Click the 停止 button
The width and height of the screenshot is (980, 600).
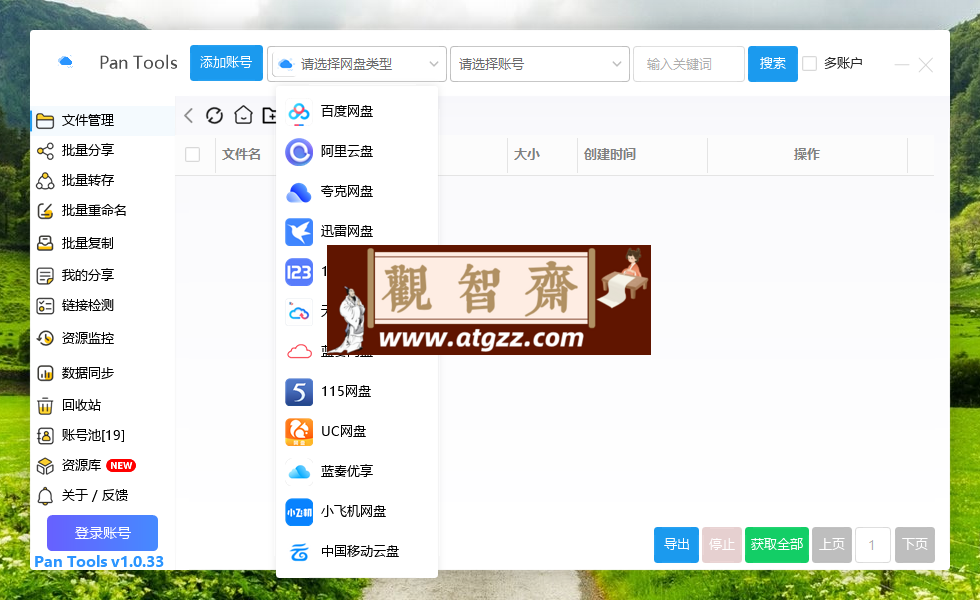[722, 545]
